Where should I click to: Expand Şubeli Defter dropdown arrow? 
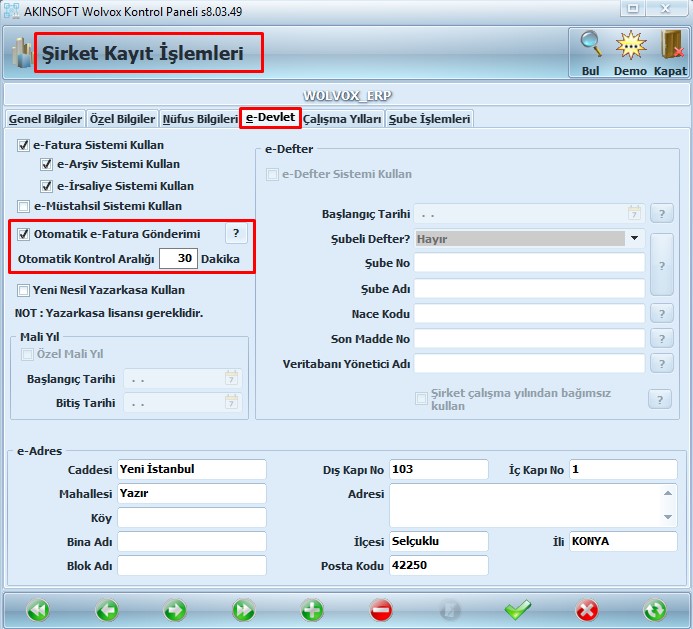coord(635,238)
